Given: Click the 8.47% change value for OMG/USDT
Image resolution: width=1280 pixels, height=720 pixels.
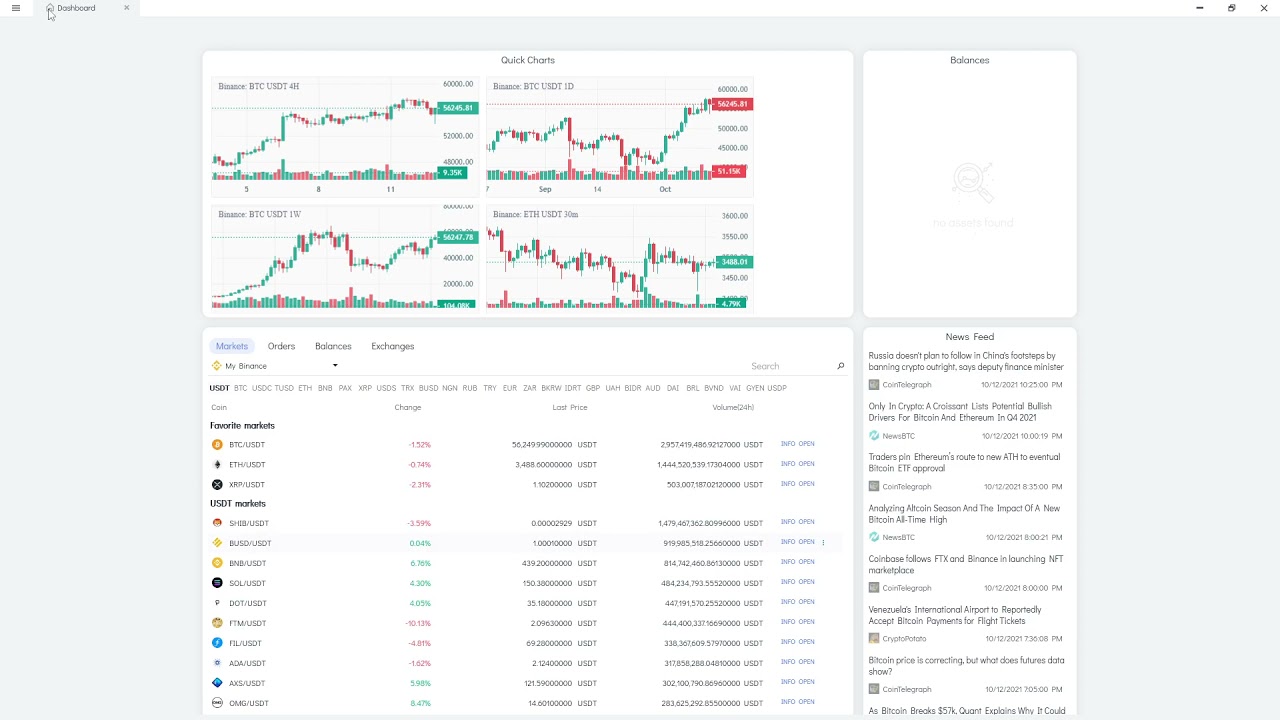Looking at the screenshot, I should (420, 703).
